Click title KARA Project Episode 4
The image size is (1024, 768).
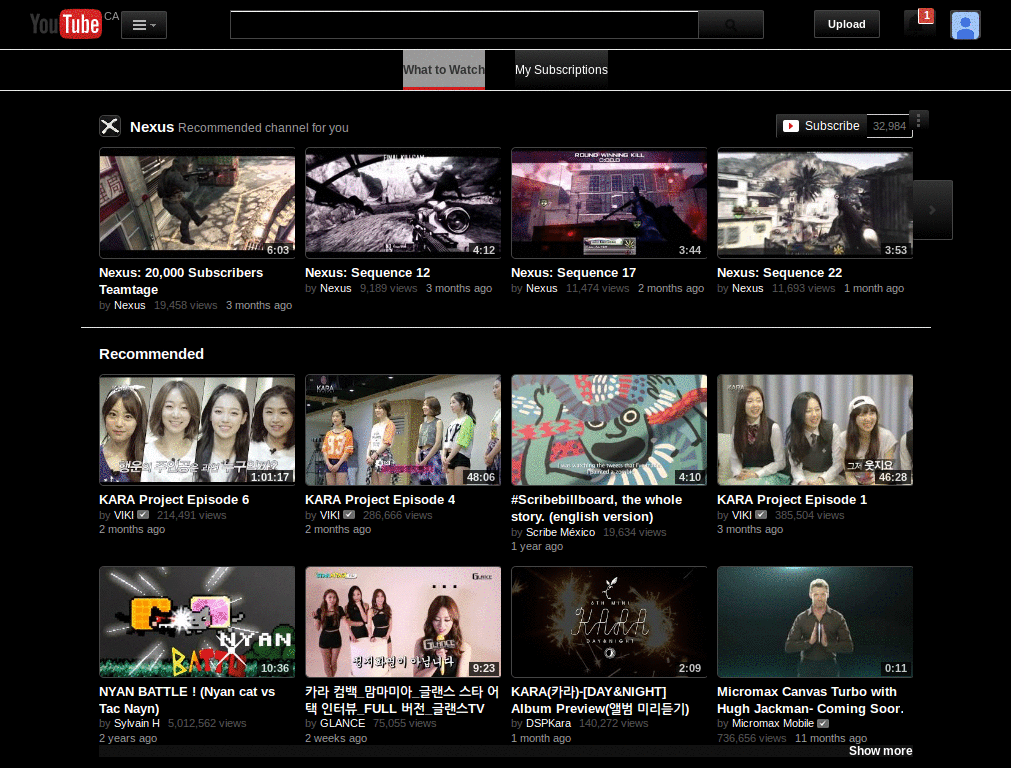click(x=380, y=500)
